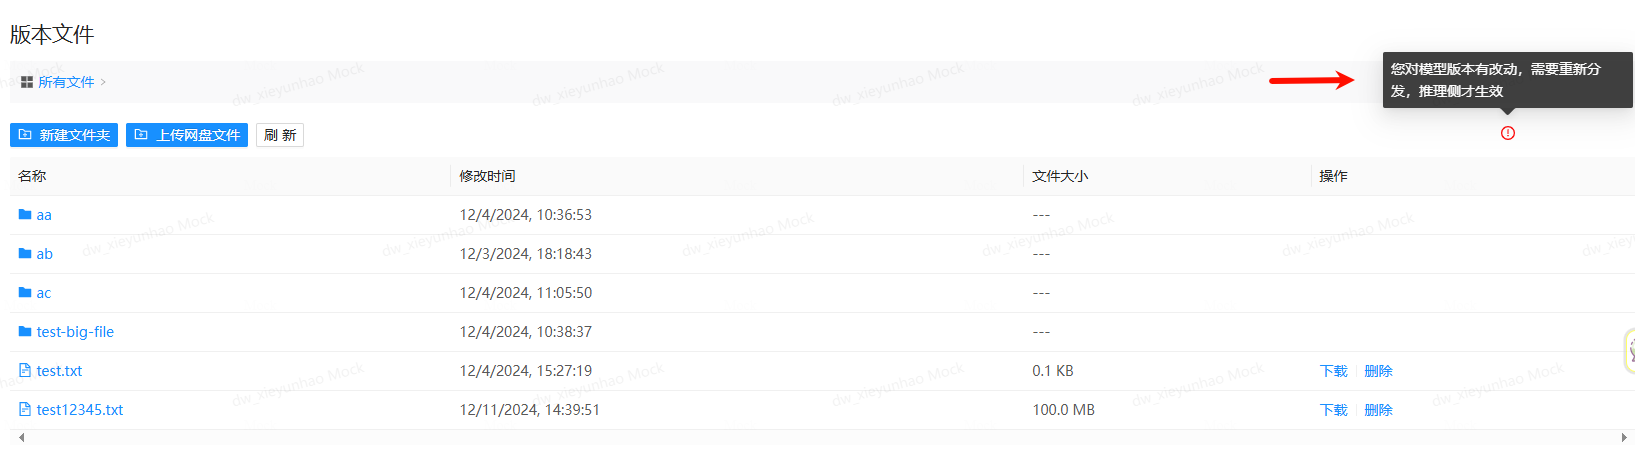The height and width of the screenshot is (452, 1635).
Task: Delete the test.txt file
Action: pyautogui.click(x=1378, y=371)
